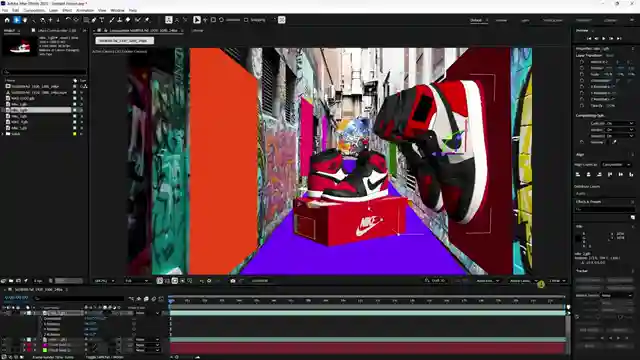Take a snapshot with the viewer camera icon
The height and width of the screenshot is (360, 640).
coord(233,281)
